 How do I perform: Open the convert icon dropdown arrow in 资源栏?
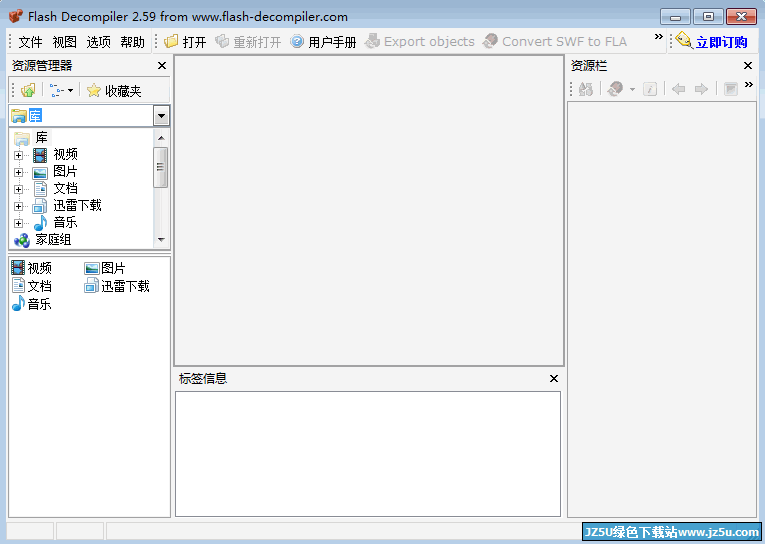[x=632, y=89]
